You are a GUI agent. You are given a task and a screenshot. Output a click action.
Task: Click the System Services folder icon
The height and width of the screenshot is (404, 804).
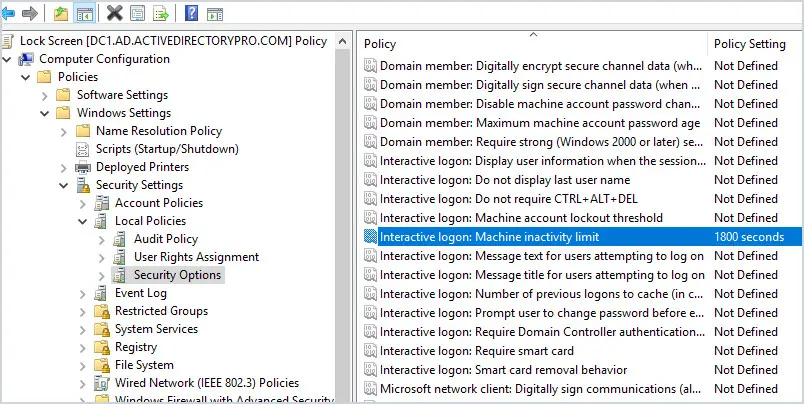102,329
